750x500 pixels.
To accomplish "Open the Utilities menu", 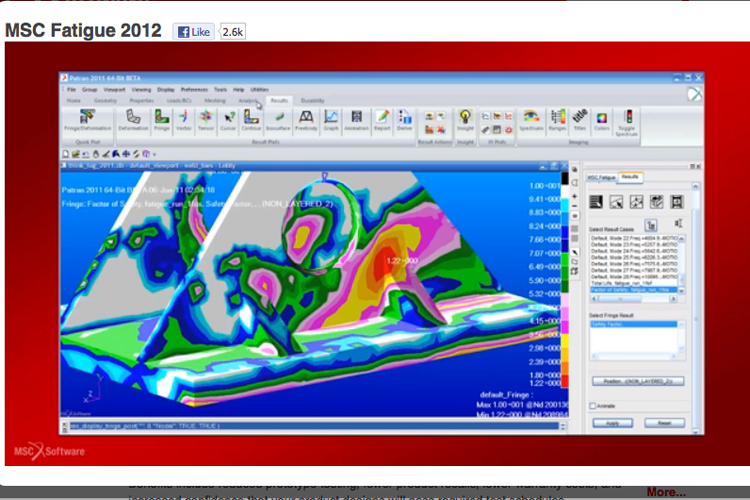I will [259, 90].
